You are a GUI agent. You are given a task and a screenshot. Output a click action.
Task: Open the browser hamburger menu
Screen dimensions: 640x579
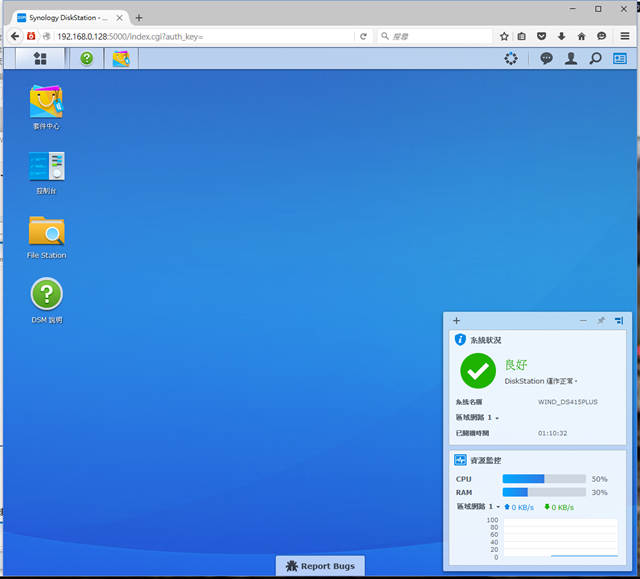tap(624, 36)
